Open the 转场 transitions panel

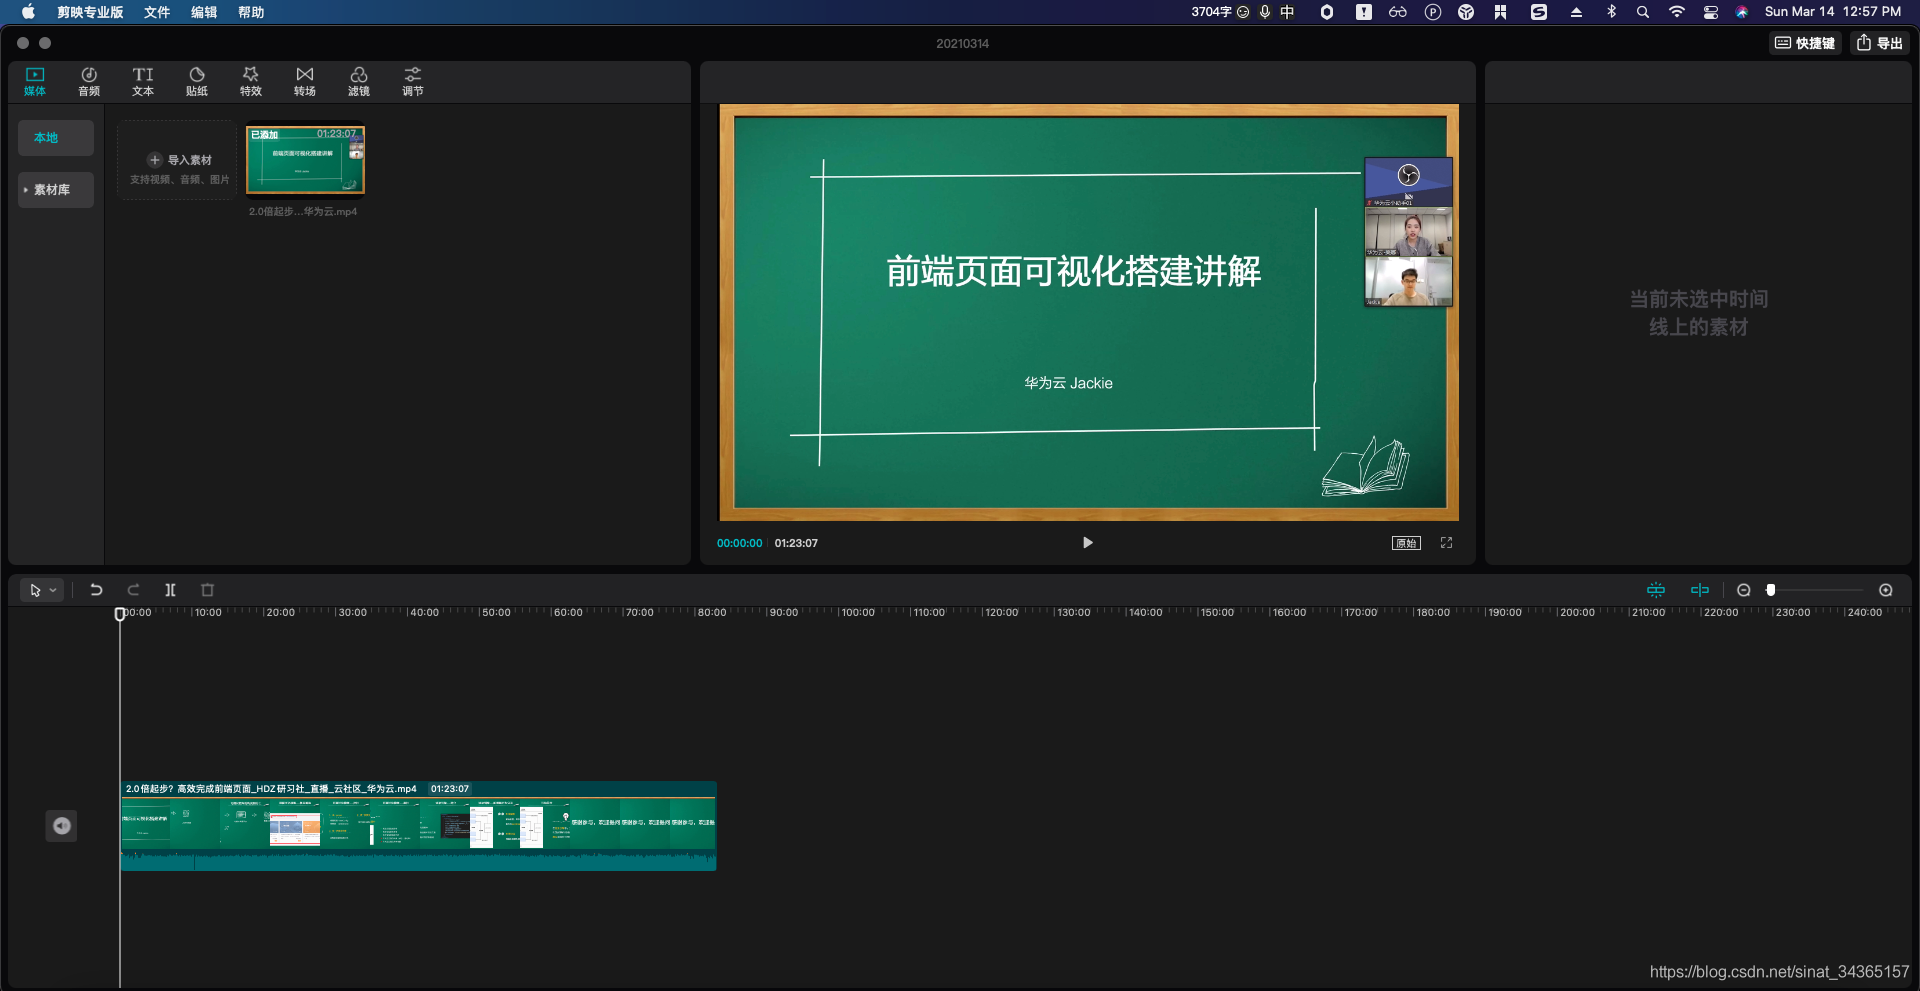point(304,81)
